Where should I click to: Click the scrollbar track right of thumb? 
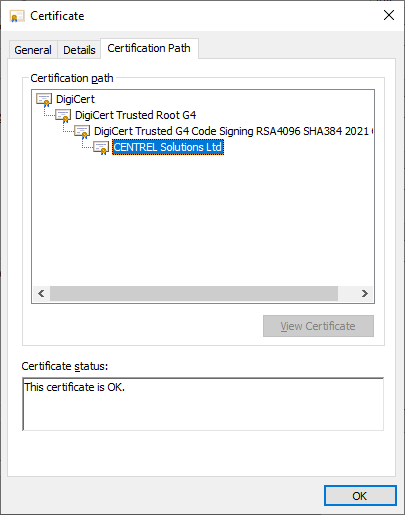click(x=347, y=293)
